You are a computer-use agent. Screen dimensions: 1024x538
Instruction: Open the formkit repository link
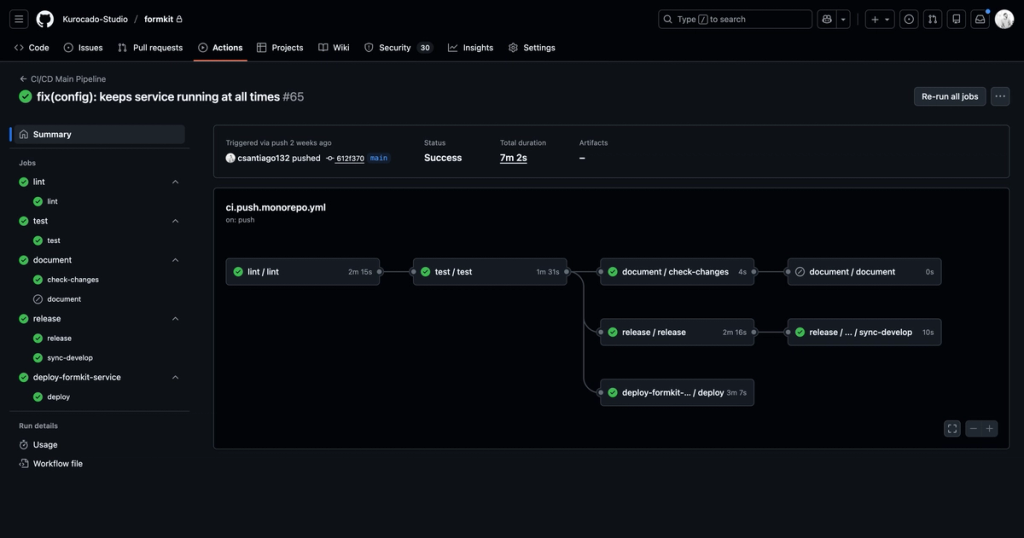[159, 19]
